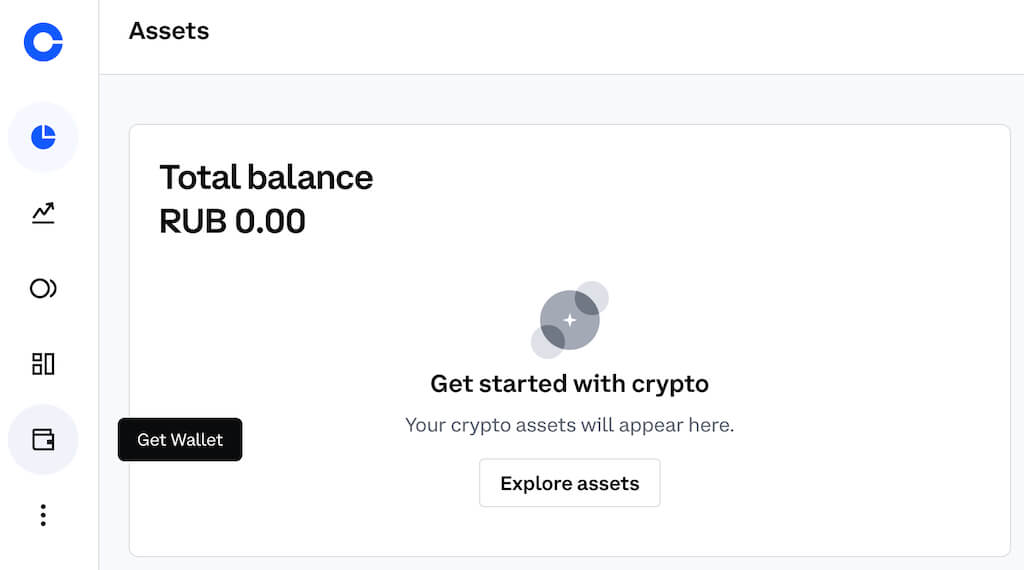The height and width of the screenshot is (570, 1024).
Task: Click the Total balance heading
Action: click(x=266, y=177)
